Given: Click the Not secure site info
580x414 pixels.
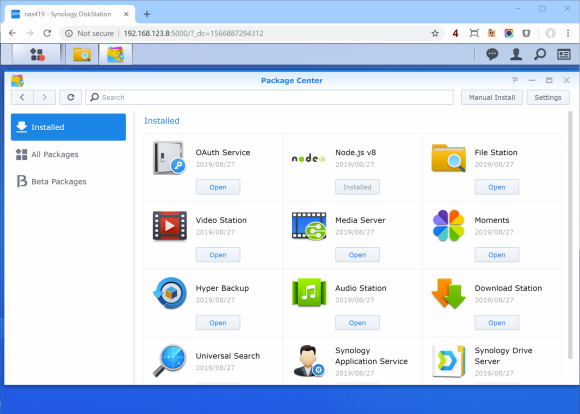Looking at the screenshot, I should [90, 33].
